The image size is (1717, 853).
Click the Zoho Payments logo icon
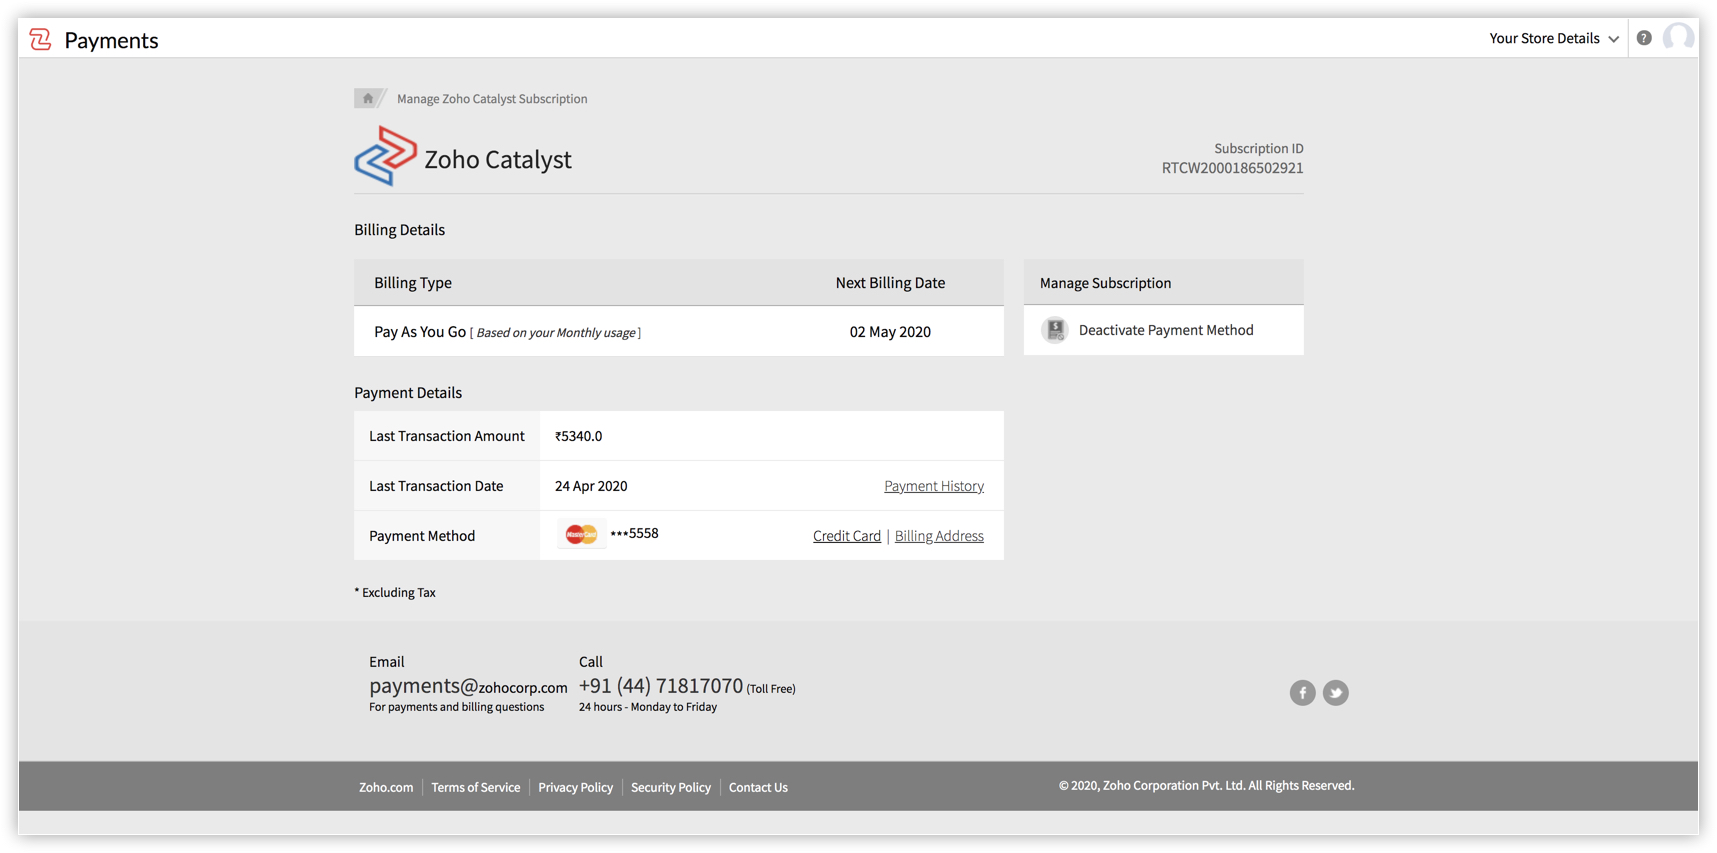pyautogui.click(x=40, y=39)
